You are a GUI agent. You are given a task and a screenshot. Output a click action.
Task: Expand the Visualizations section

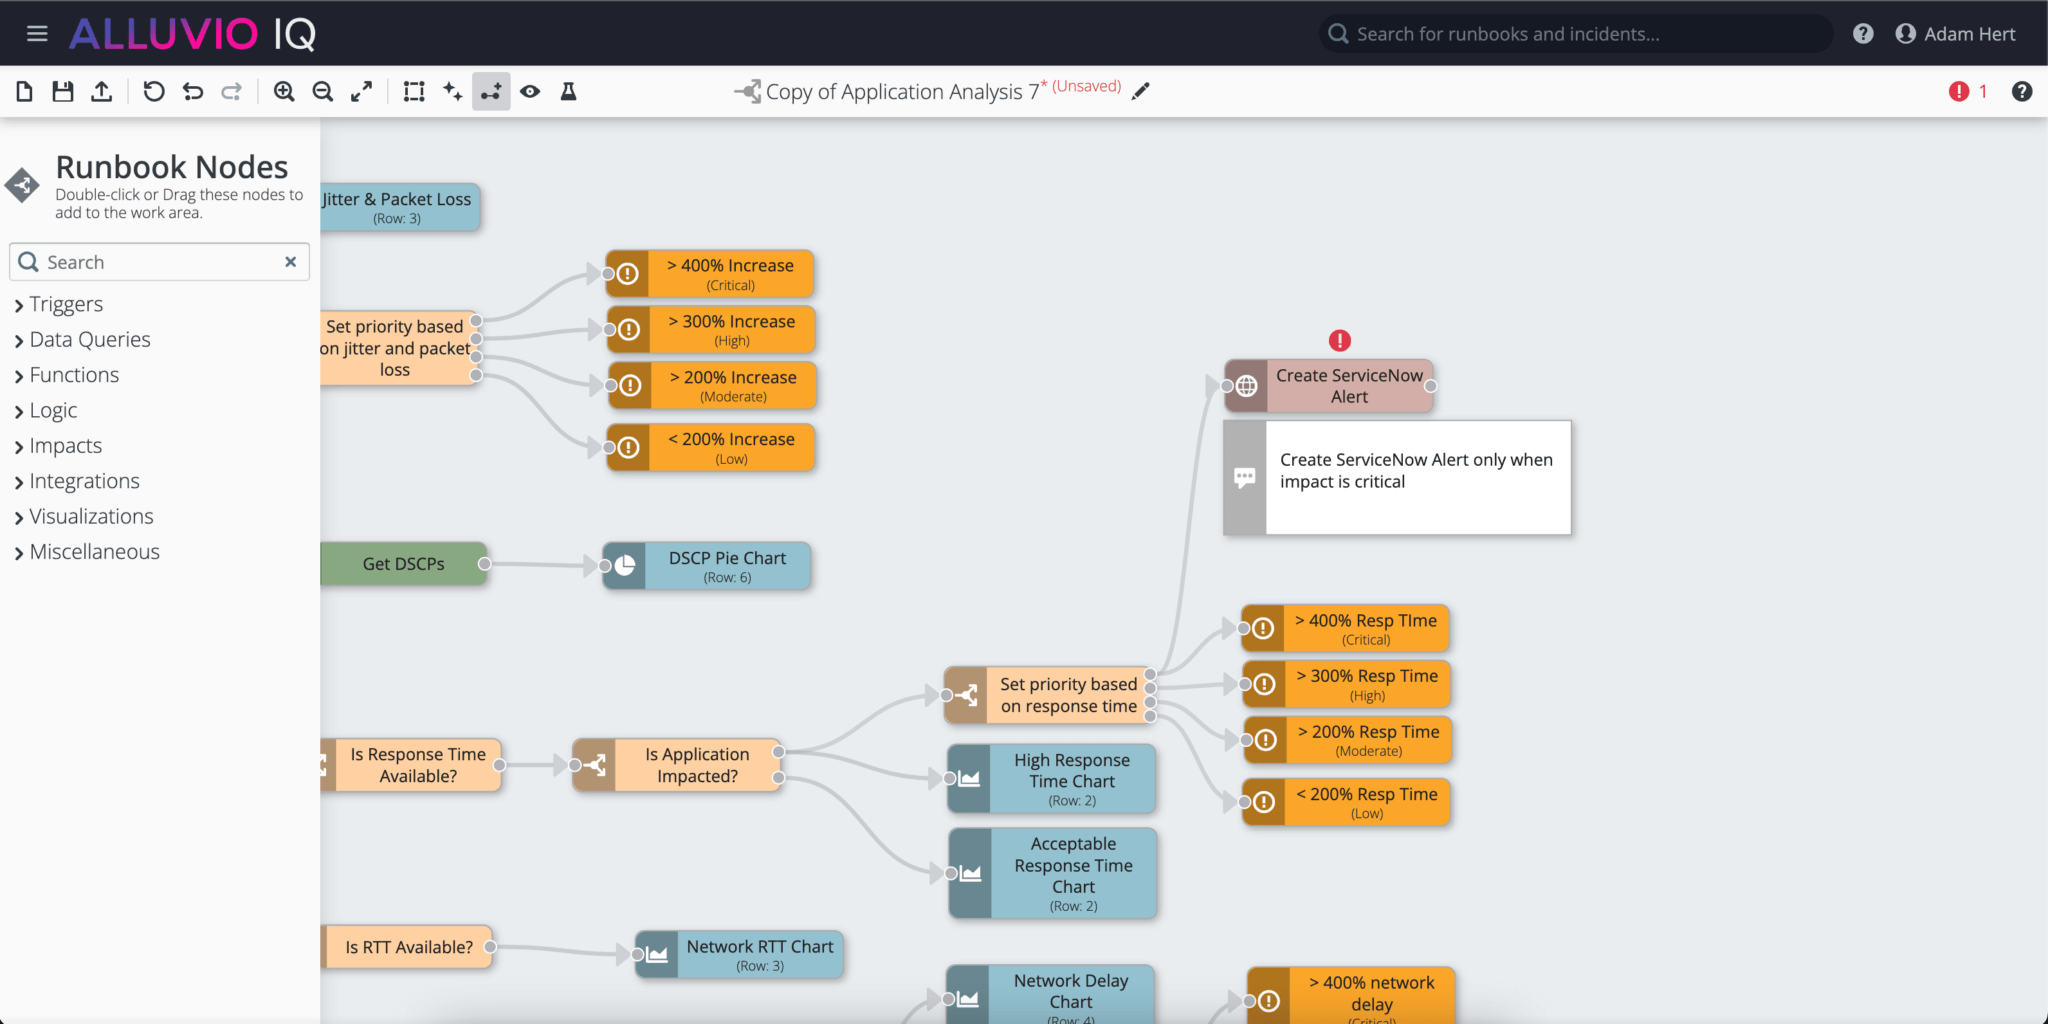point(91,516)
